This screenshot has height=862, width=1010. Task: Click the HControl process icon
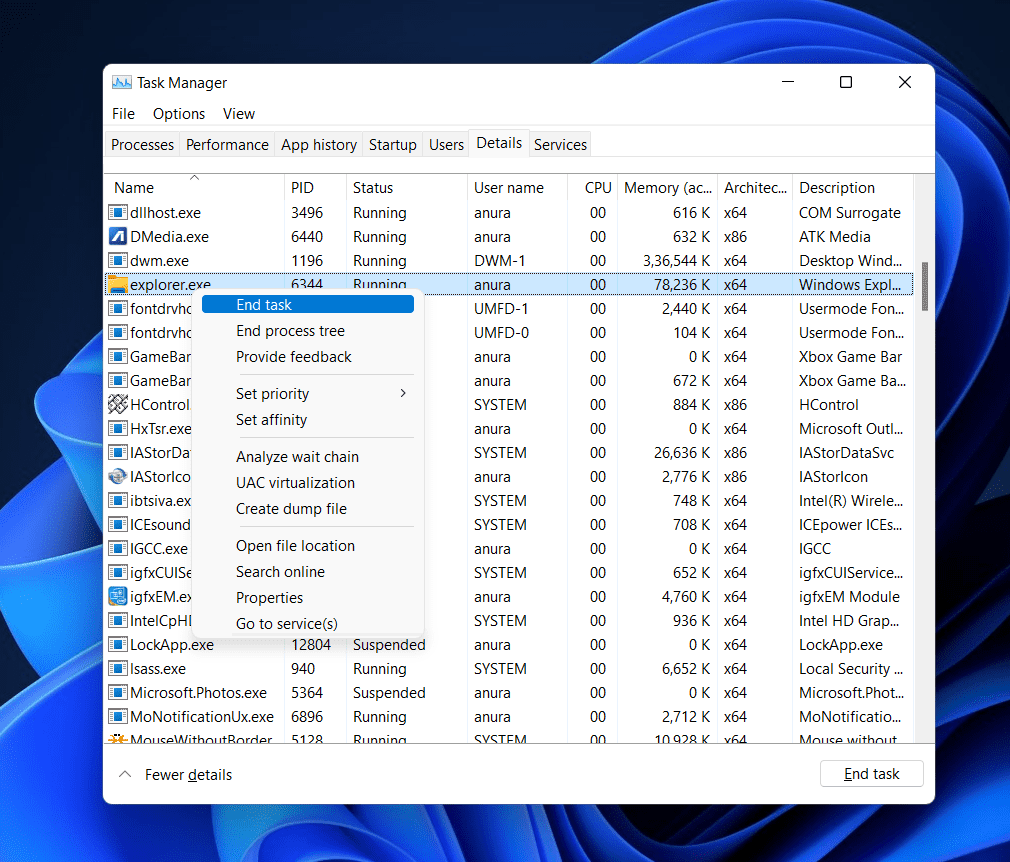[x=117, y=405]
